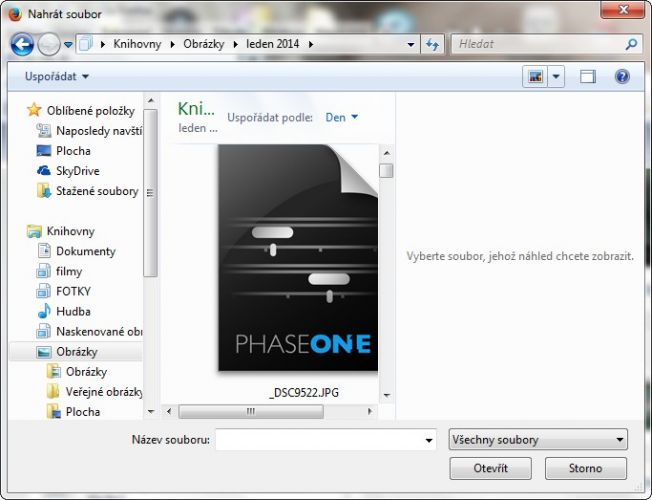
Task: Go back with the blue Back arrow
Action: pos(22,44)
